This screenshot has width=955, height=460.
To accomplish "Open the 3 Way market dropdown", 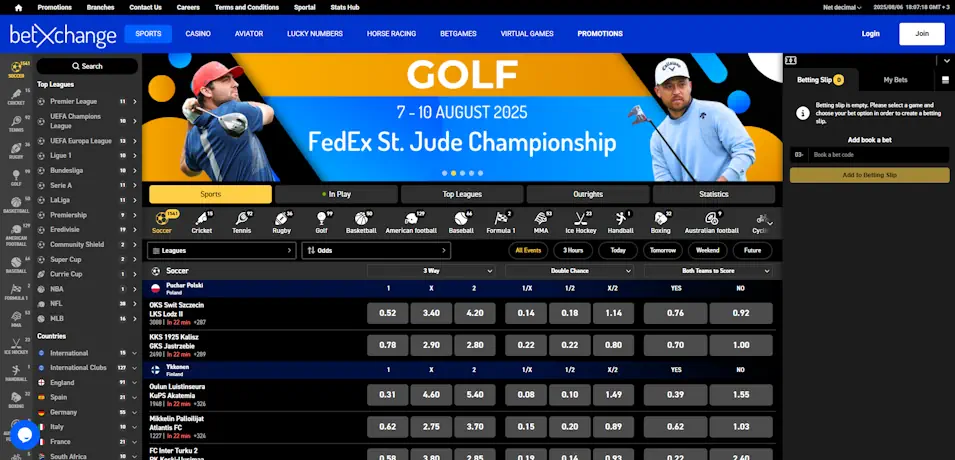I will [431, 271].
